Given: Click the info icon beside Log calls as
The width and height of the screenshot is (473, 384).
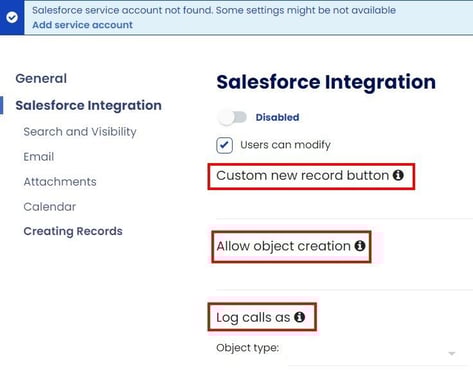Looking at the screenshot, I should point(299,317).
